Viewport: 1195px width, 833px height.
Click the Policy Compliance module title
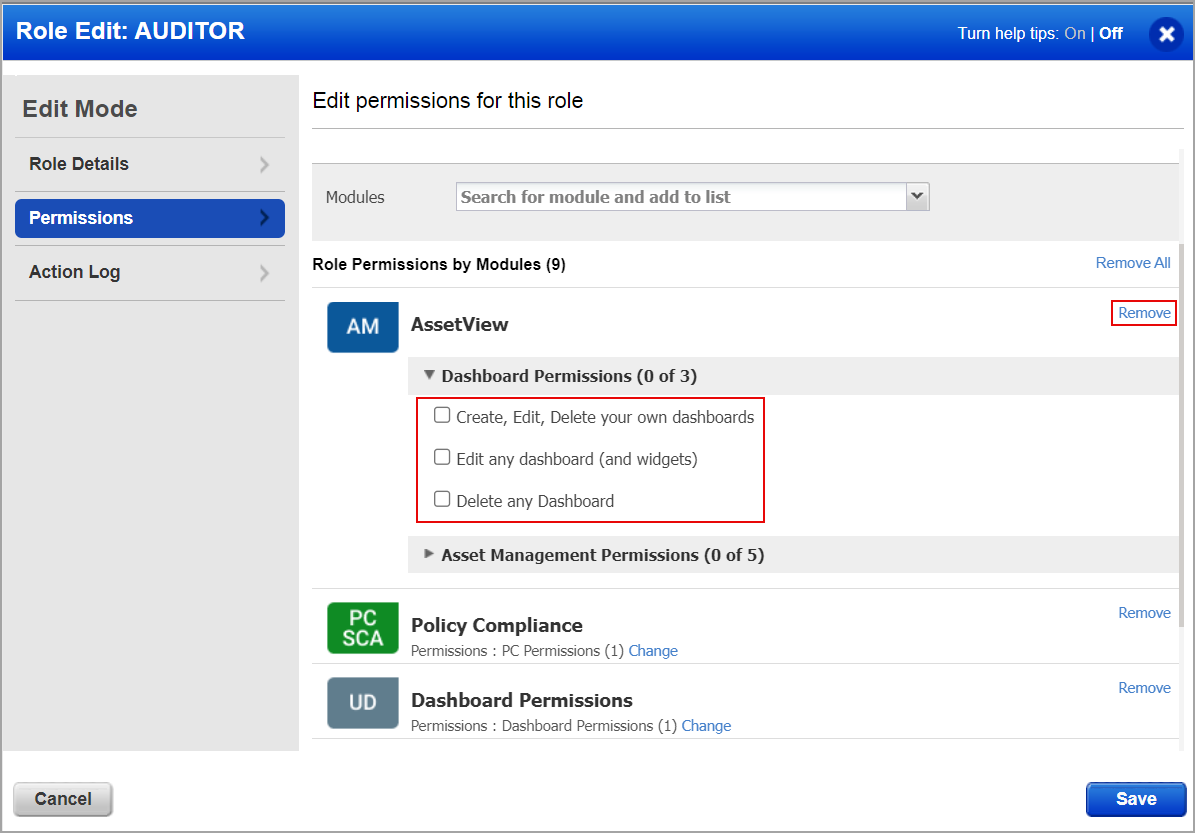(497, 625)
